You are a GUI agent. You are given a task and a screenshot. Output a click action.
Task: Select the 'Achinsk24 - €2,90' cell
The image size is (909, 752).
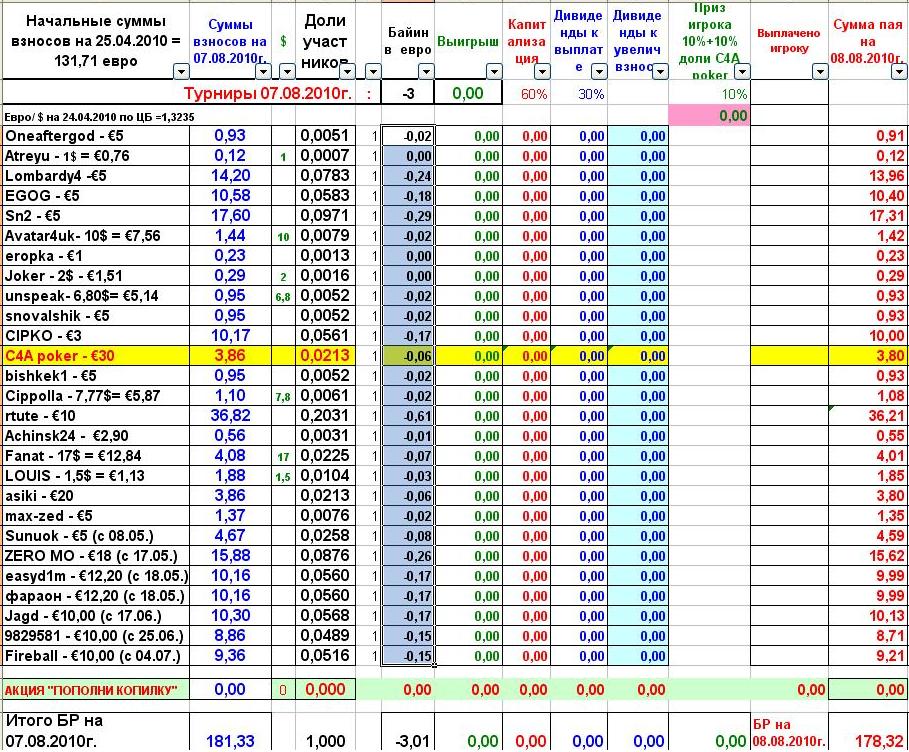coord(96,436)
